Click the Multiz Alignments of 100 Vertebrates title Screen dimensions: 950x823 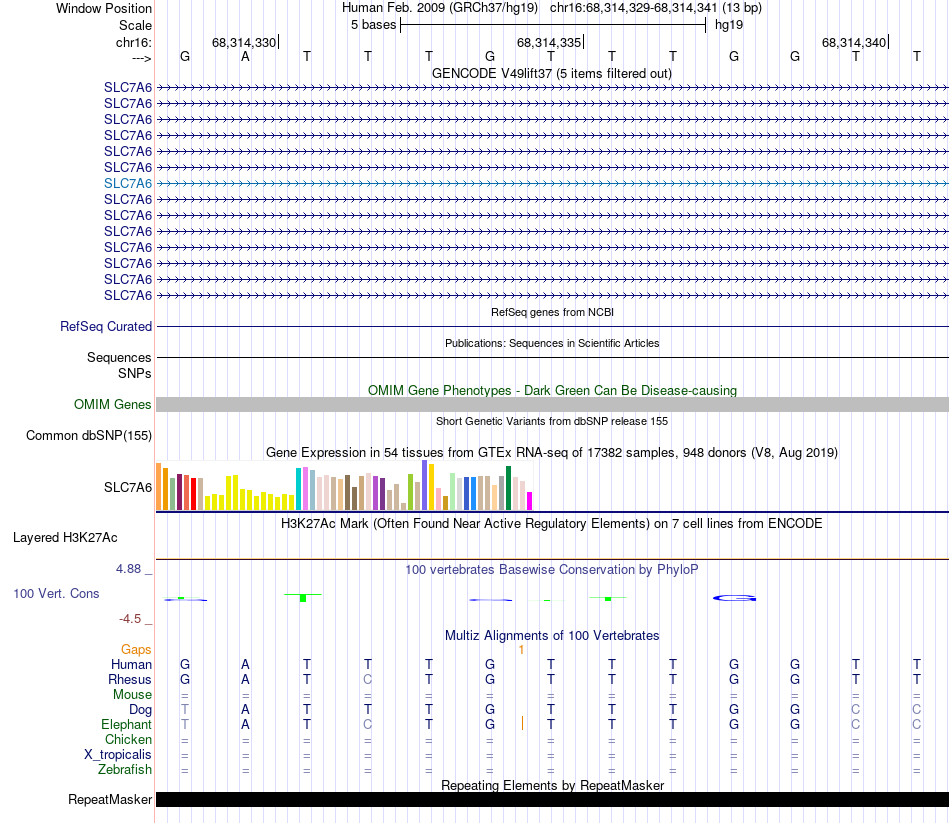tap(551, 635)
